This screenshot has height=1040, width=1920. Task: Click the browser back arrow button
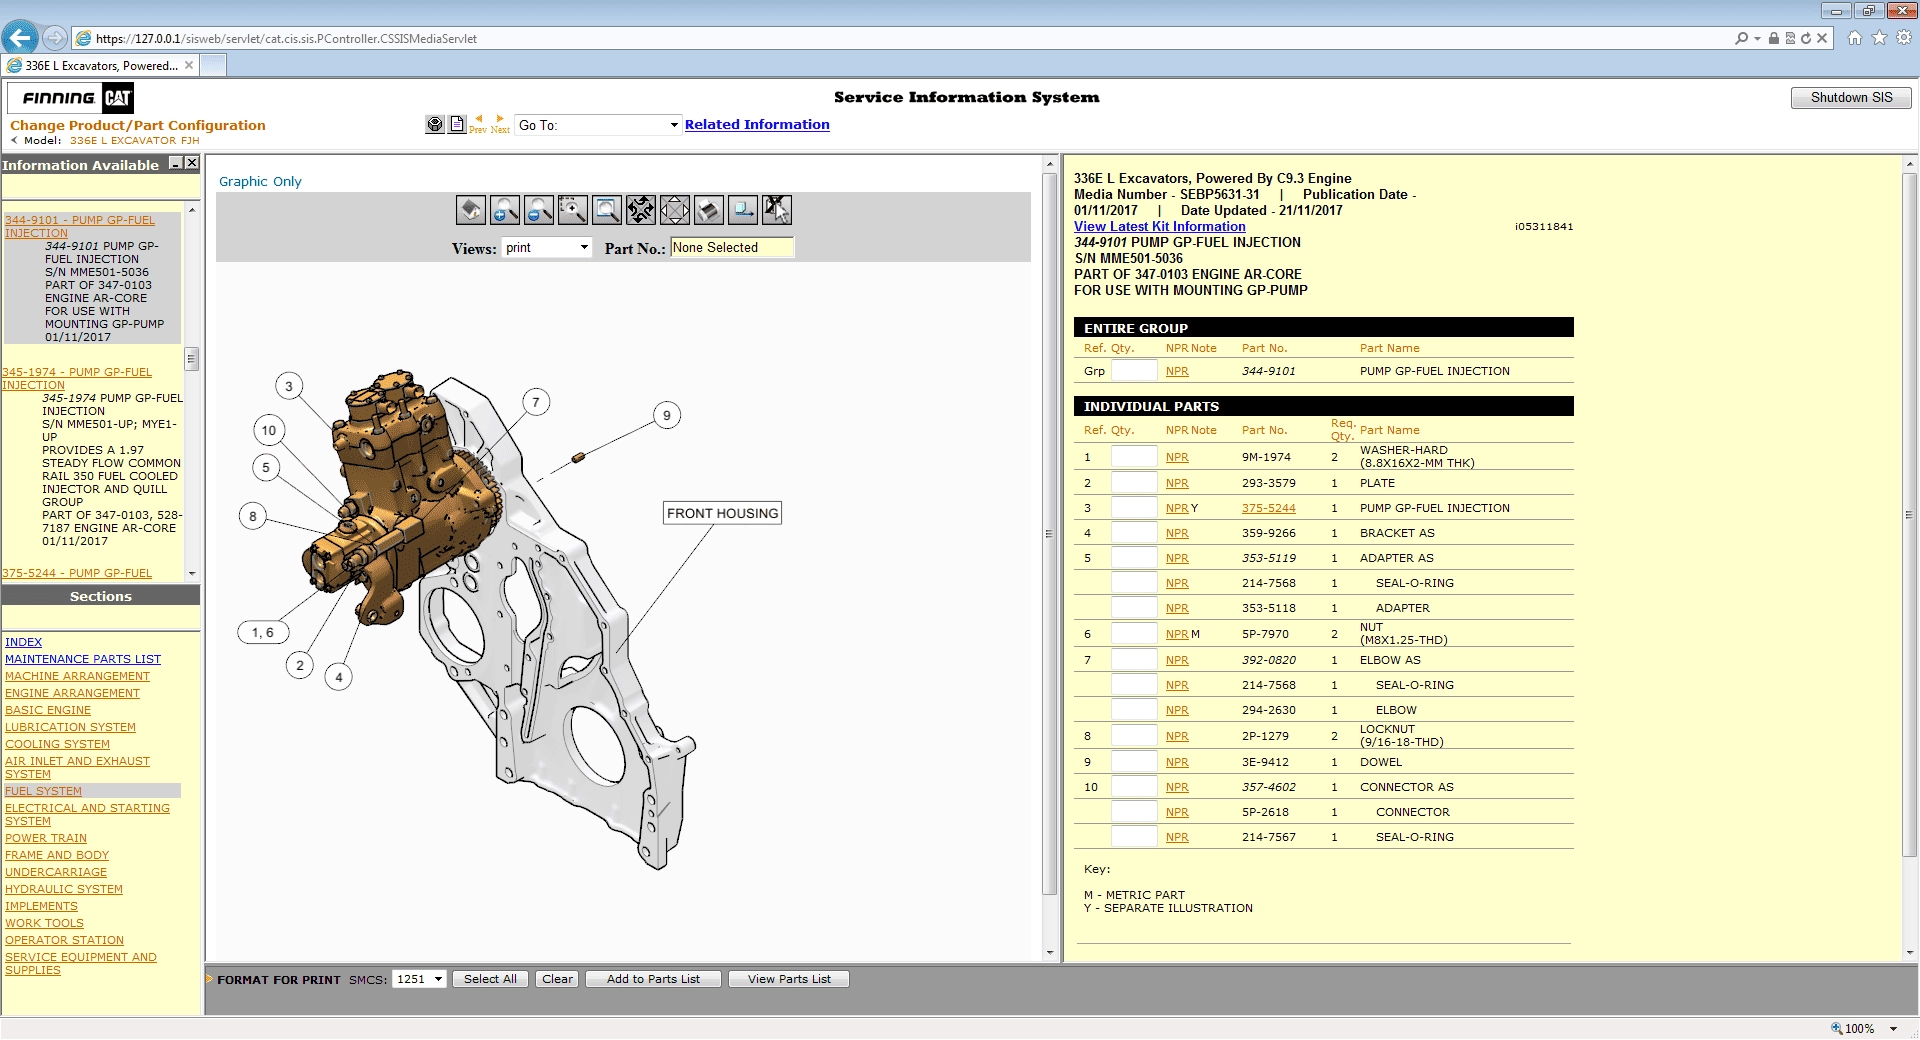pos(20,38)
